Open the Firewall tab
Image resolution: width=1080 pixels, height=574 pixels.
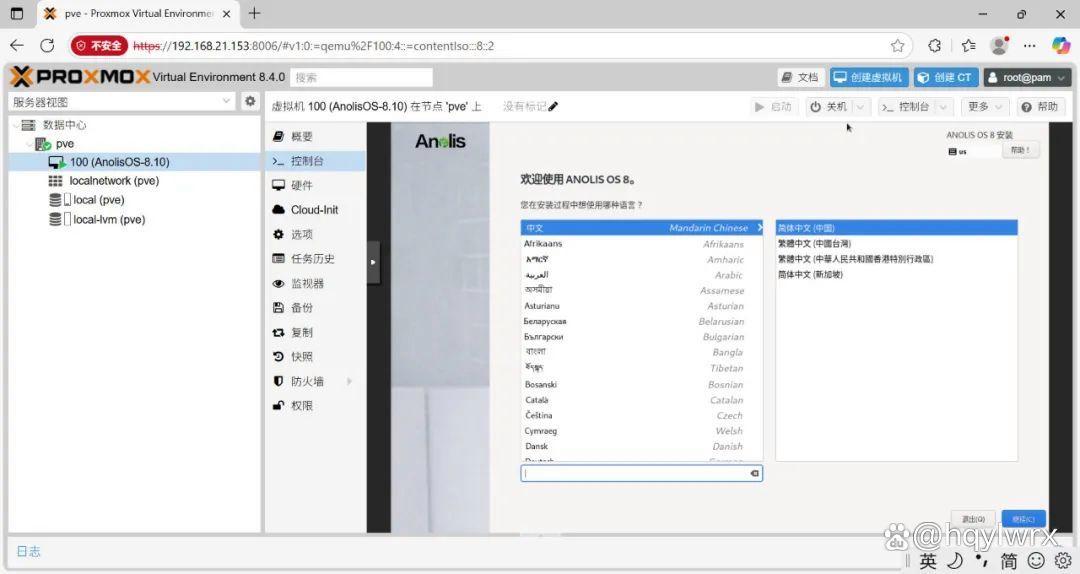pos(315,381)
